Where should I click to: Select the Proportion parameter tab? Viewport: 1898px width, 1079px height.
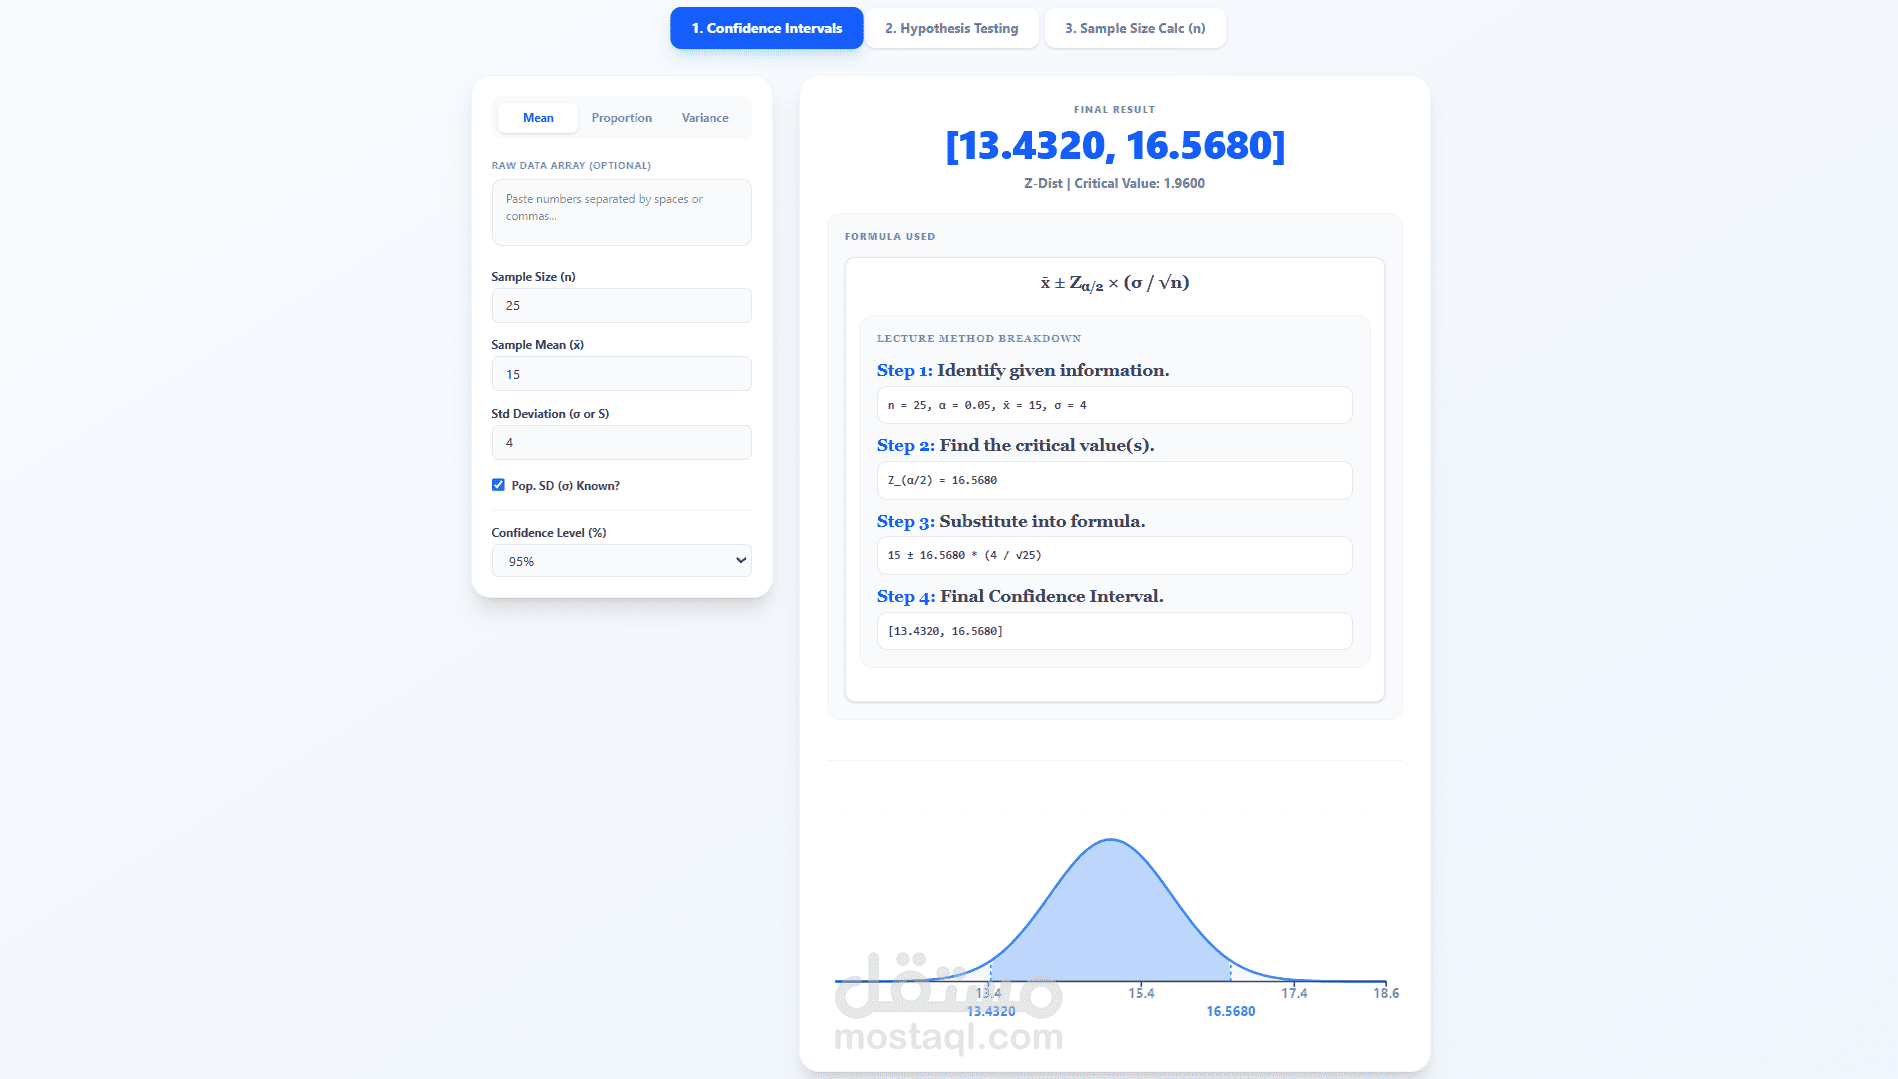(x=622, y=118)
